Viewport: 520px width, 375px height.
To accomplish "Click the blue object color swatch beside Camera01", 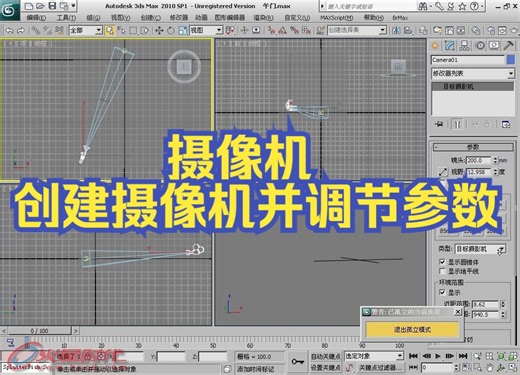I will coord(510,60).
